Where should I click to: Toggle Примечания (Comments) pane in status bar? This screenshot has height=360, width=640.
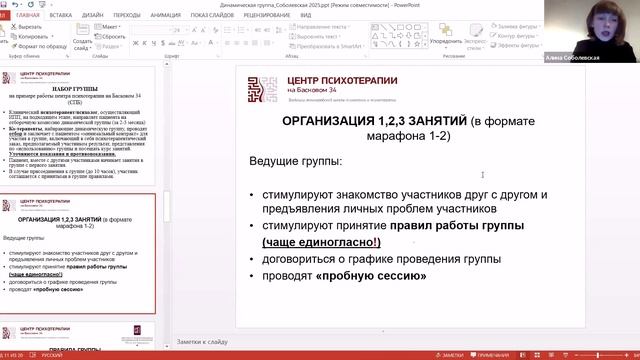coord(490,355)
